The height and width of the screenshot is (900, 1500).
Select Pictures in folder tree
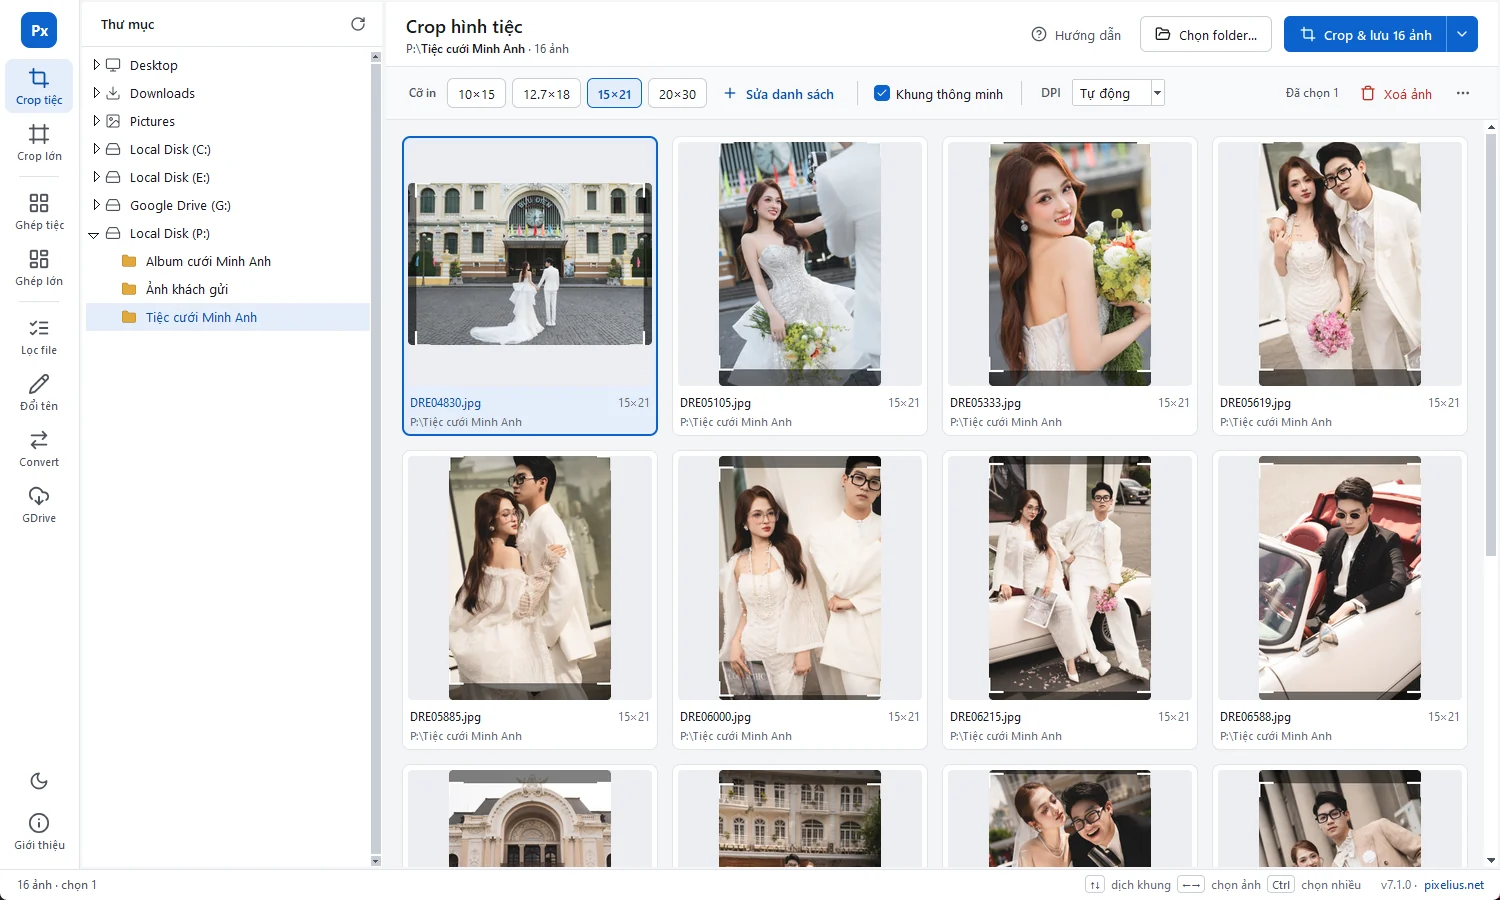click(152, 121)
